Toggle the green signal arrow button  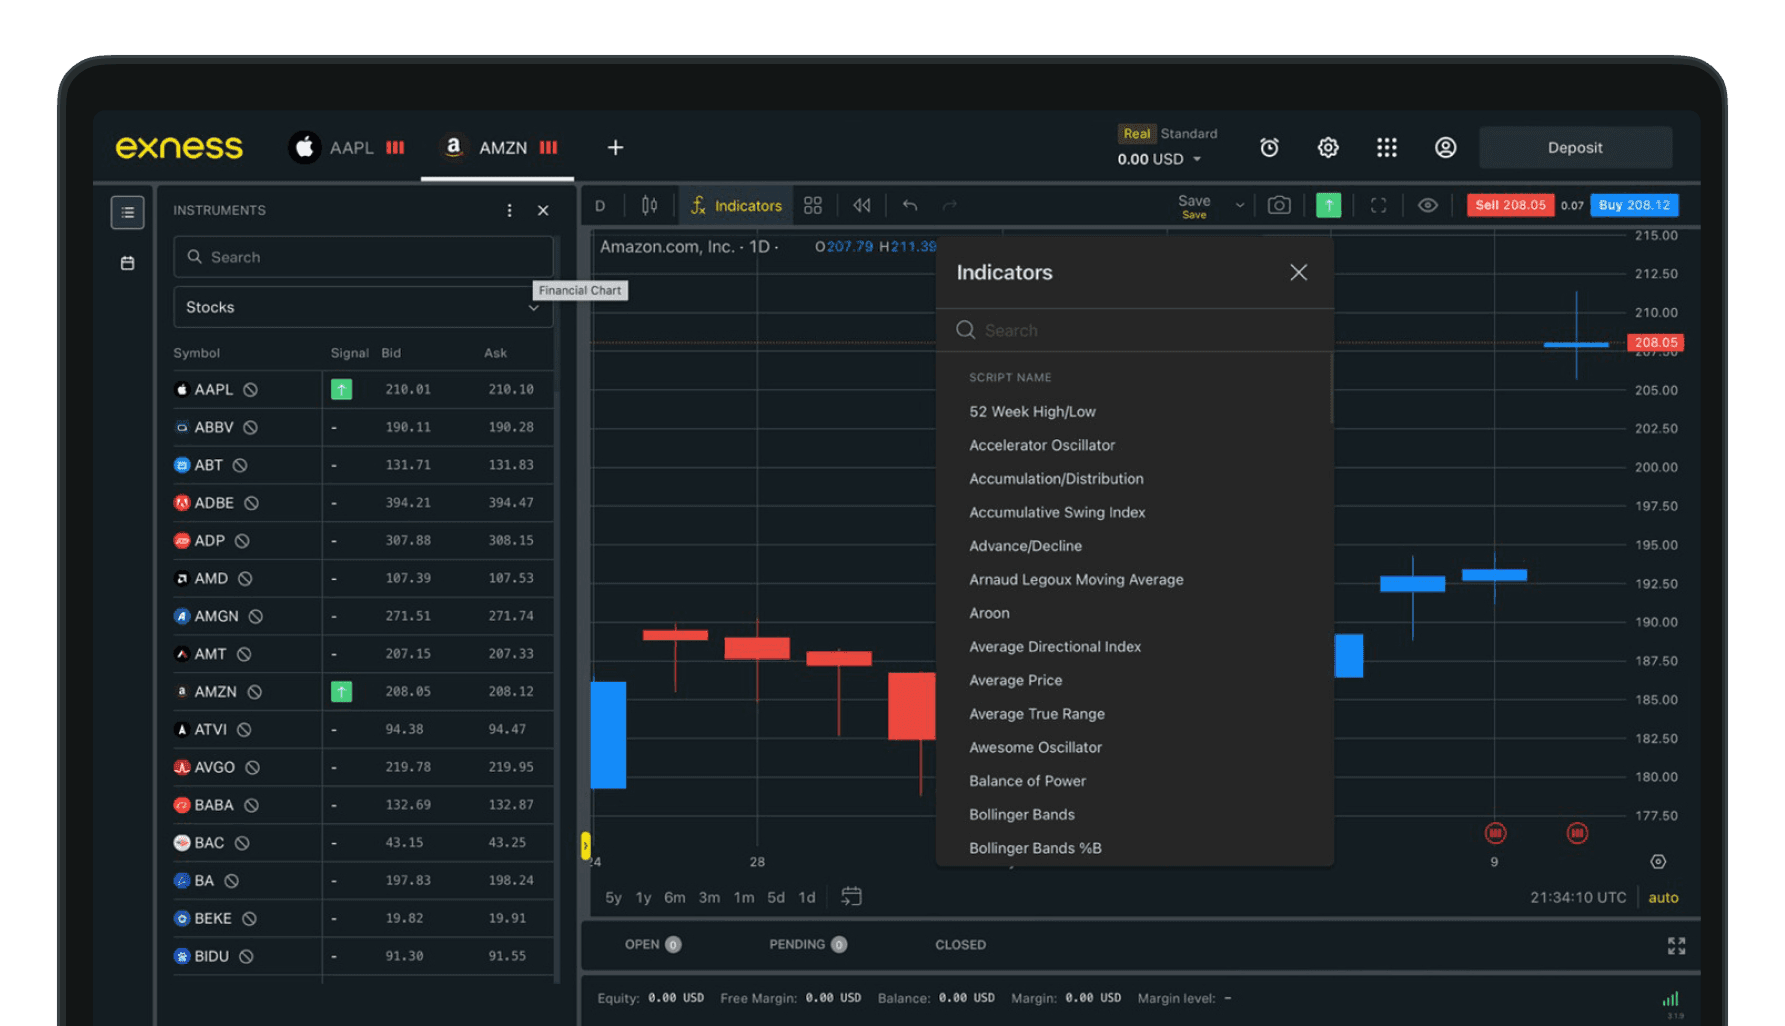click(x=1328, y=205)
